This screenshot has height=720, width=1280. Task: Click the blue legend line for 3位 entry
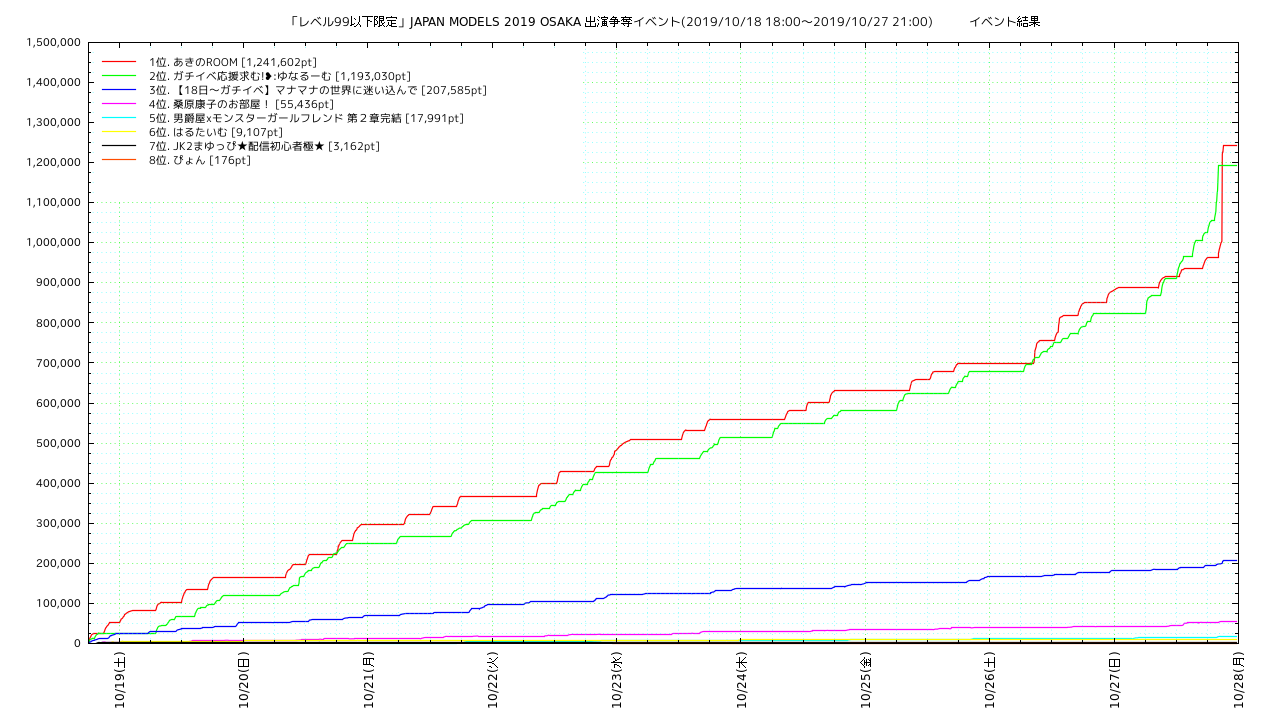[118, 90]
